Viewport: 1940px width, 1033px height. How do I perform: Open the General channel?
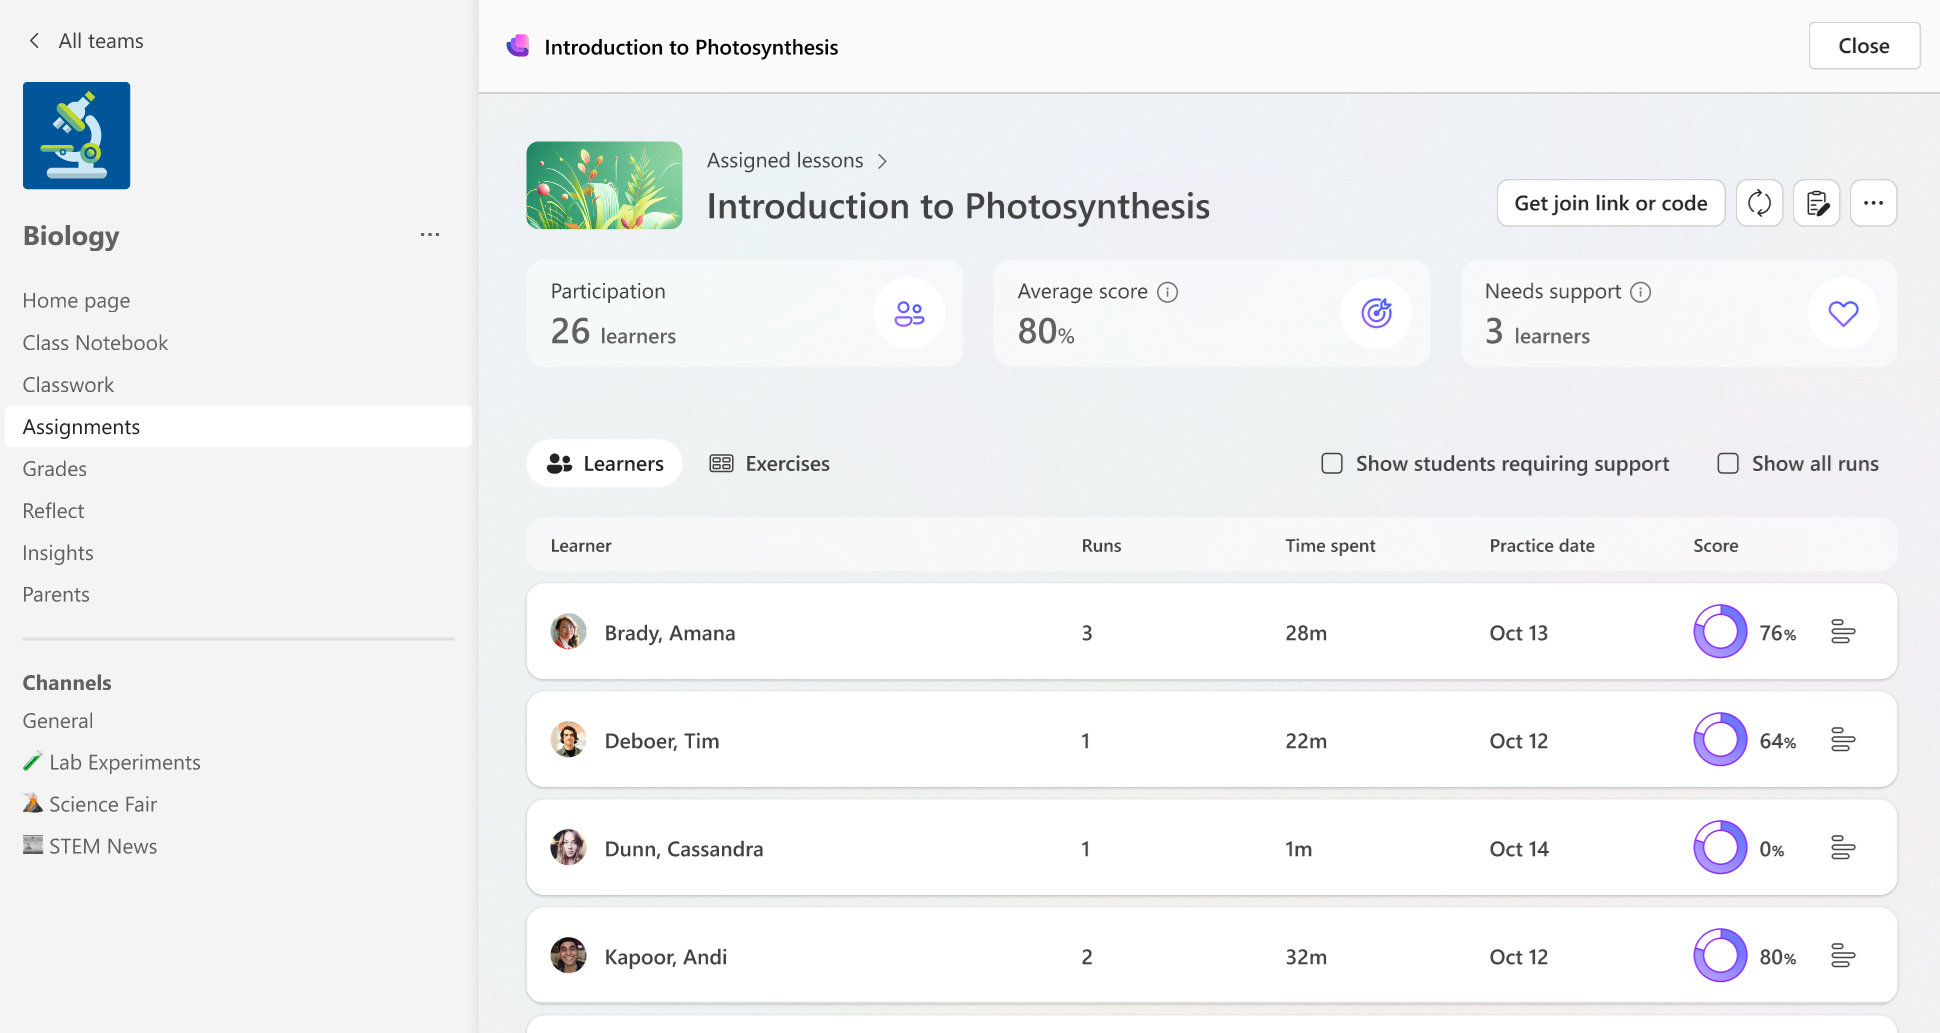pos(57,720)
